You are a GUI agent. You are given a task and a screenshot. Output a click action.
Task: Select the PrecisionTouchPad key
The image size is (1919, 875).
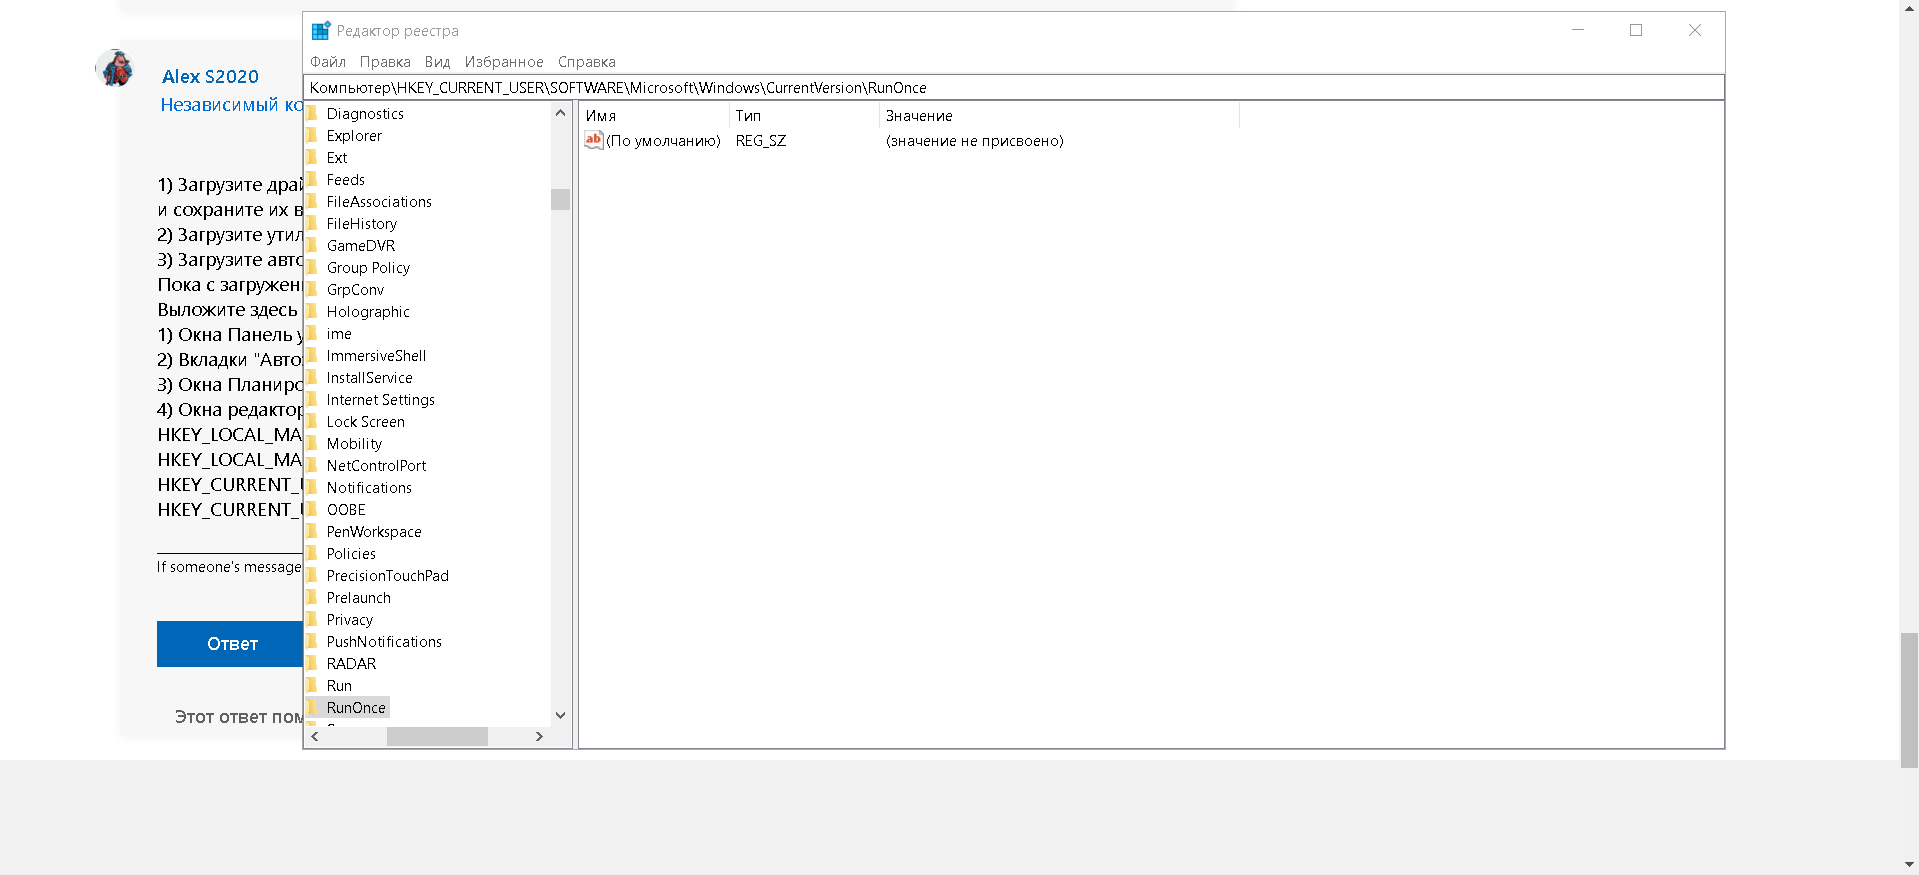[x=387, y=576]
